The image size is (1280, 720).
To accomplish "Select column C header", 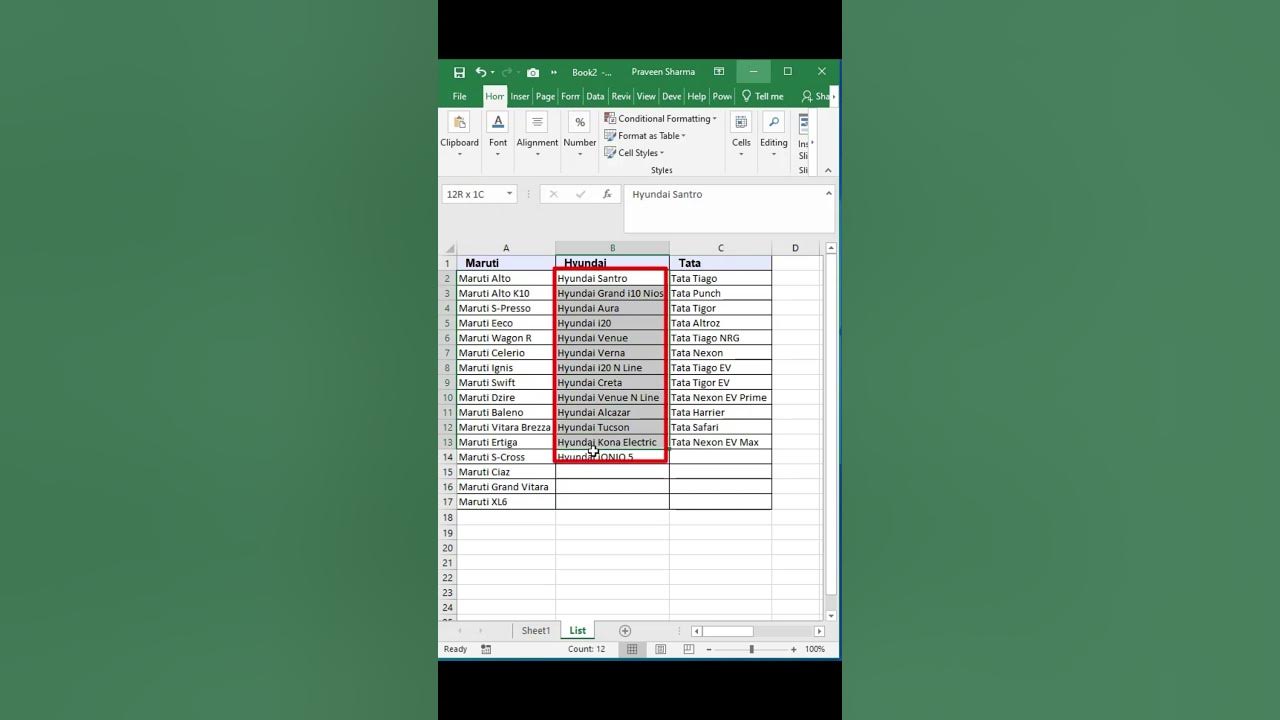I will coord(720,248).
